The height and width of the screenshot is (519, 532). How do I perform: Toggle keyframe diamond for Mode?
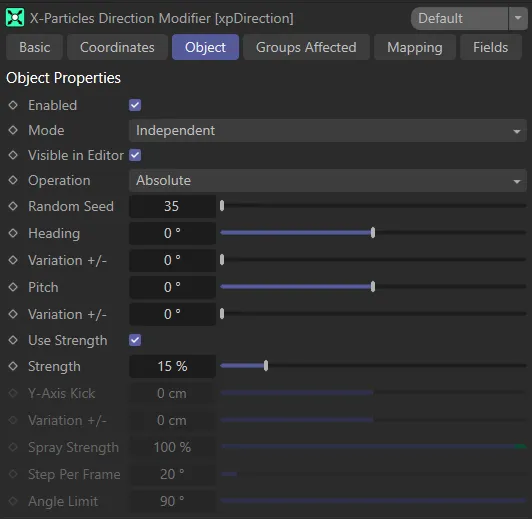[13, 130]
